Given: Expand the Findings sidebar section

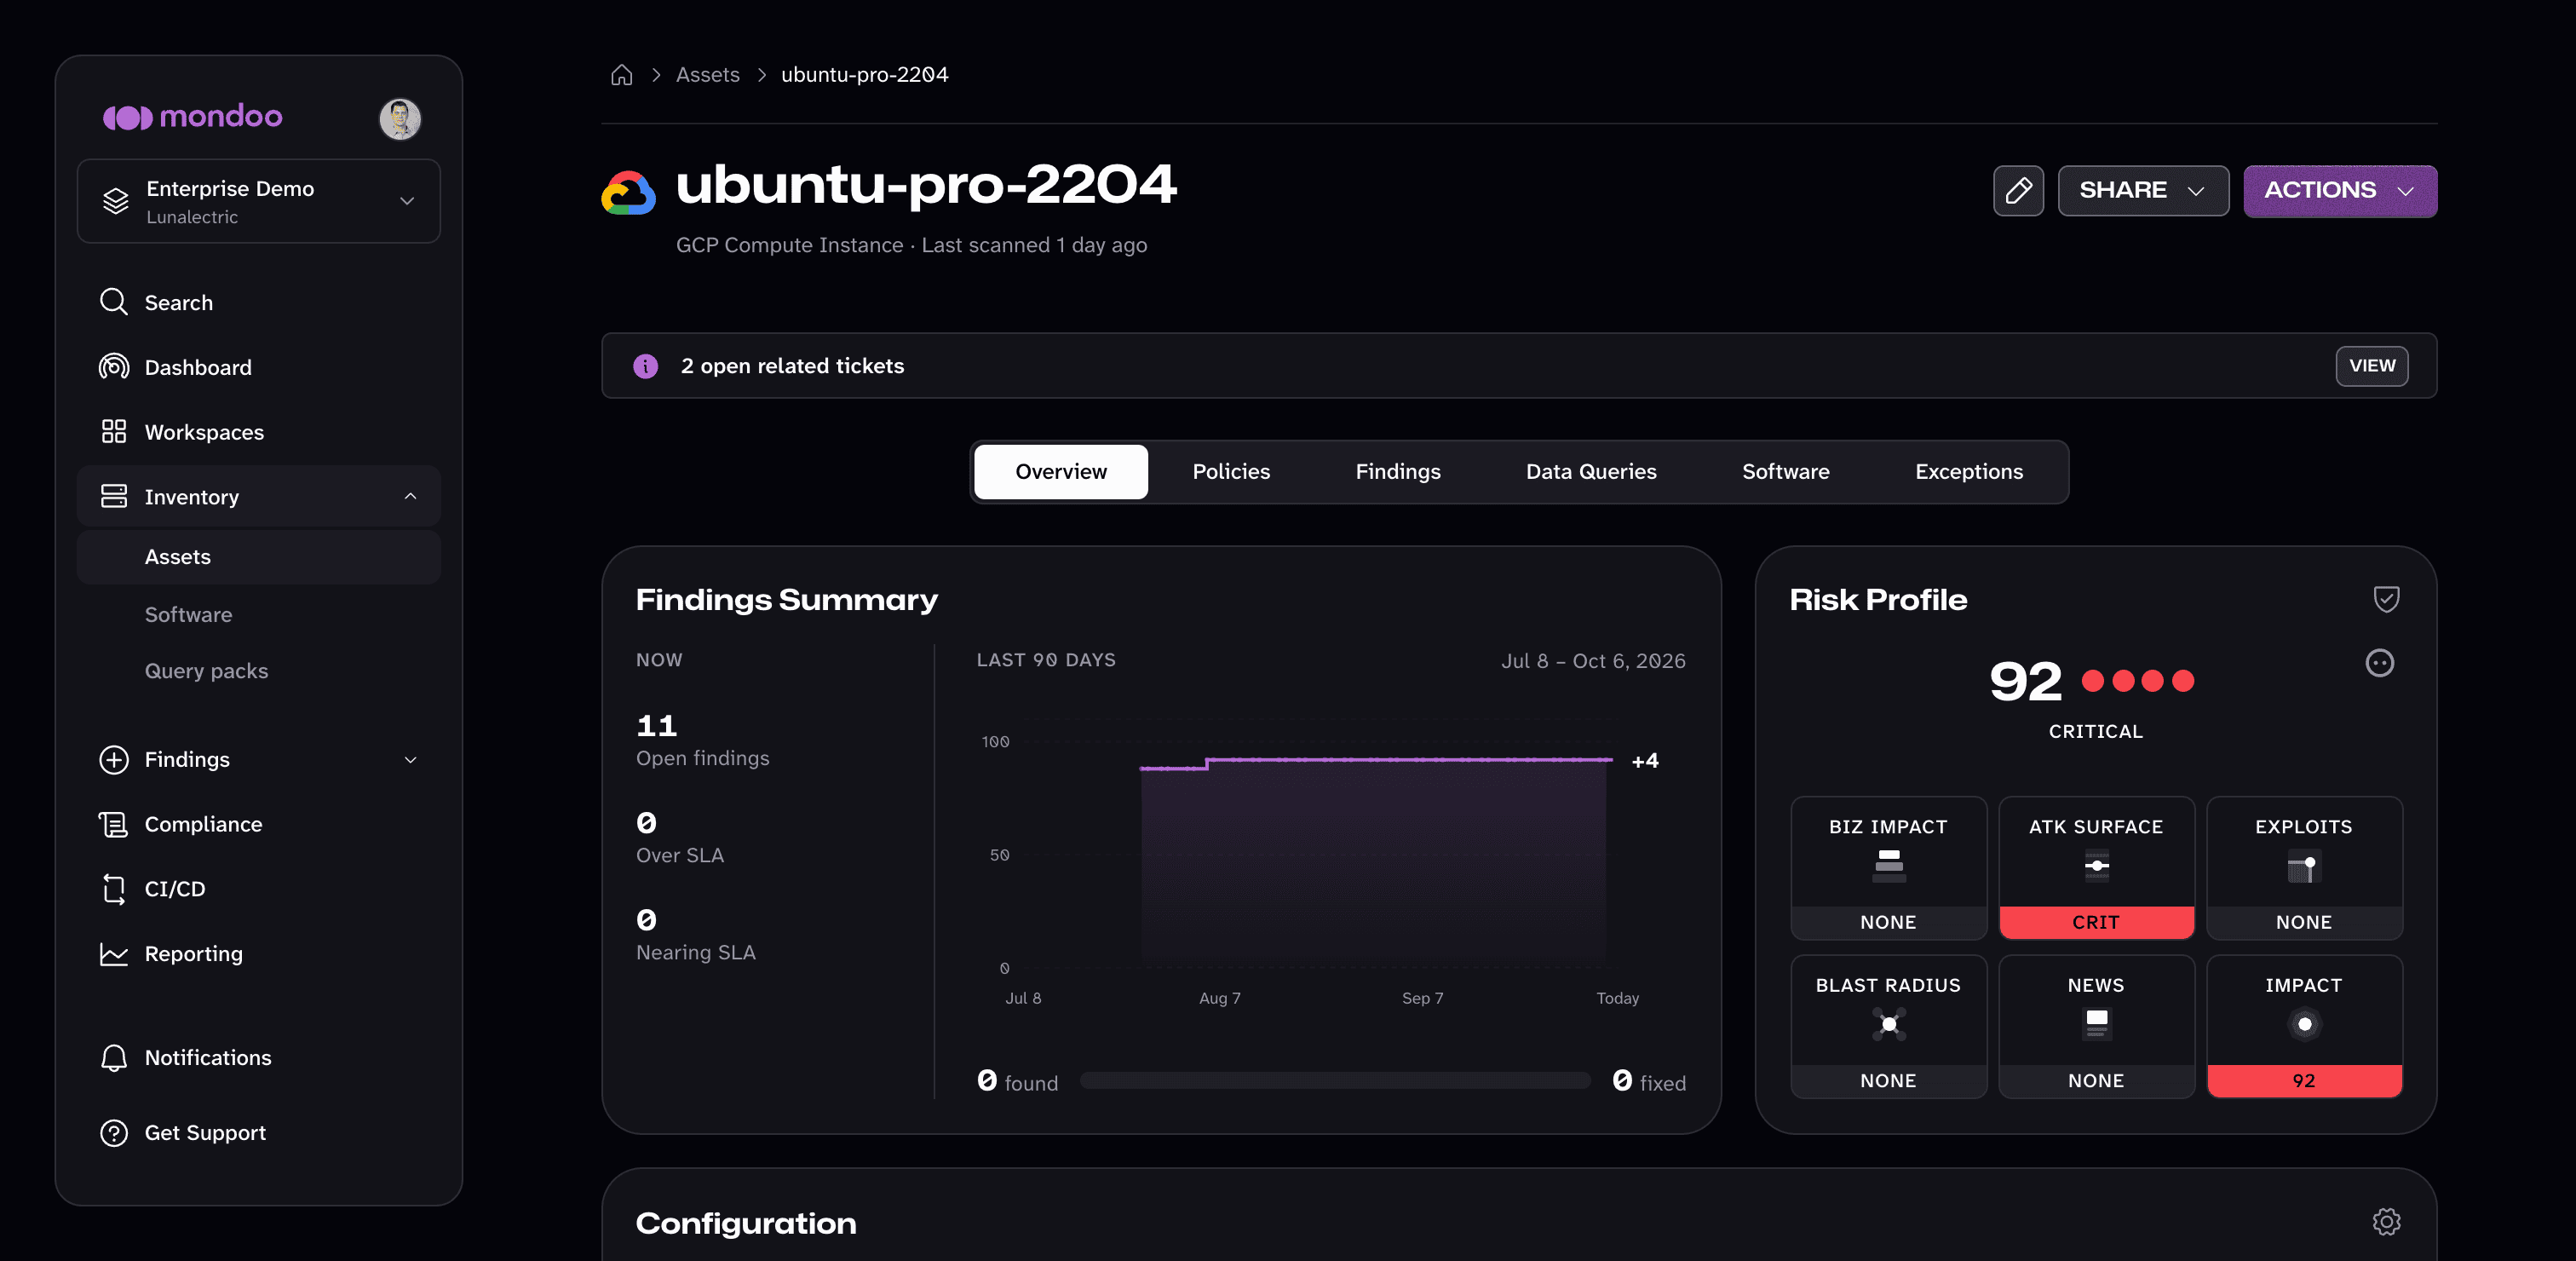Looking at the screenshot, I should pyautogui.click(x=259, y=759).
